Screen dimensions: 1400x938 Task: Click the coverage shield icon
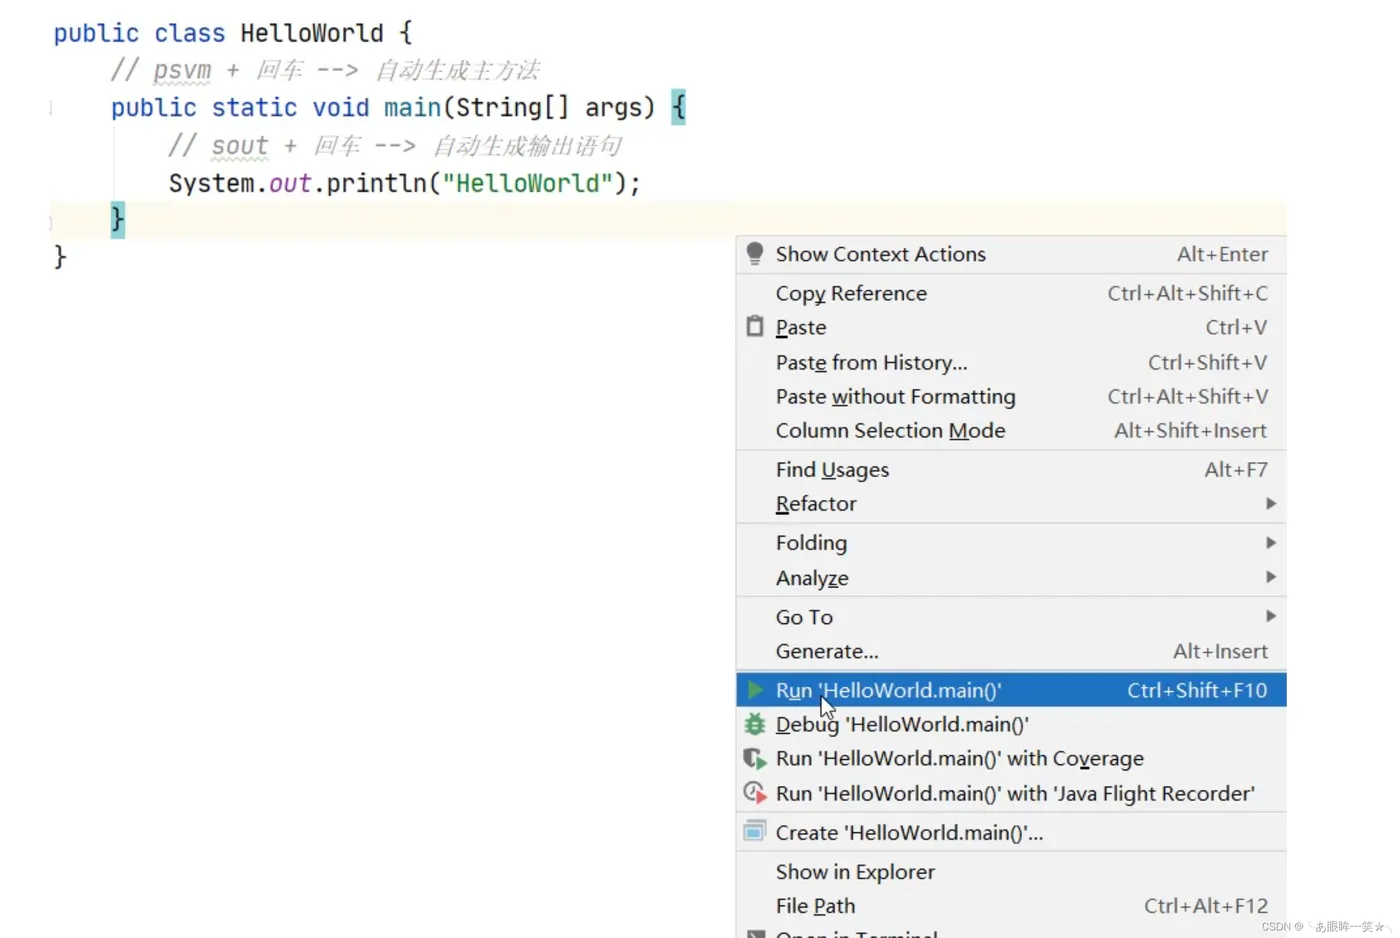tap(755, 759)
